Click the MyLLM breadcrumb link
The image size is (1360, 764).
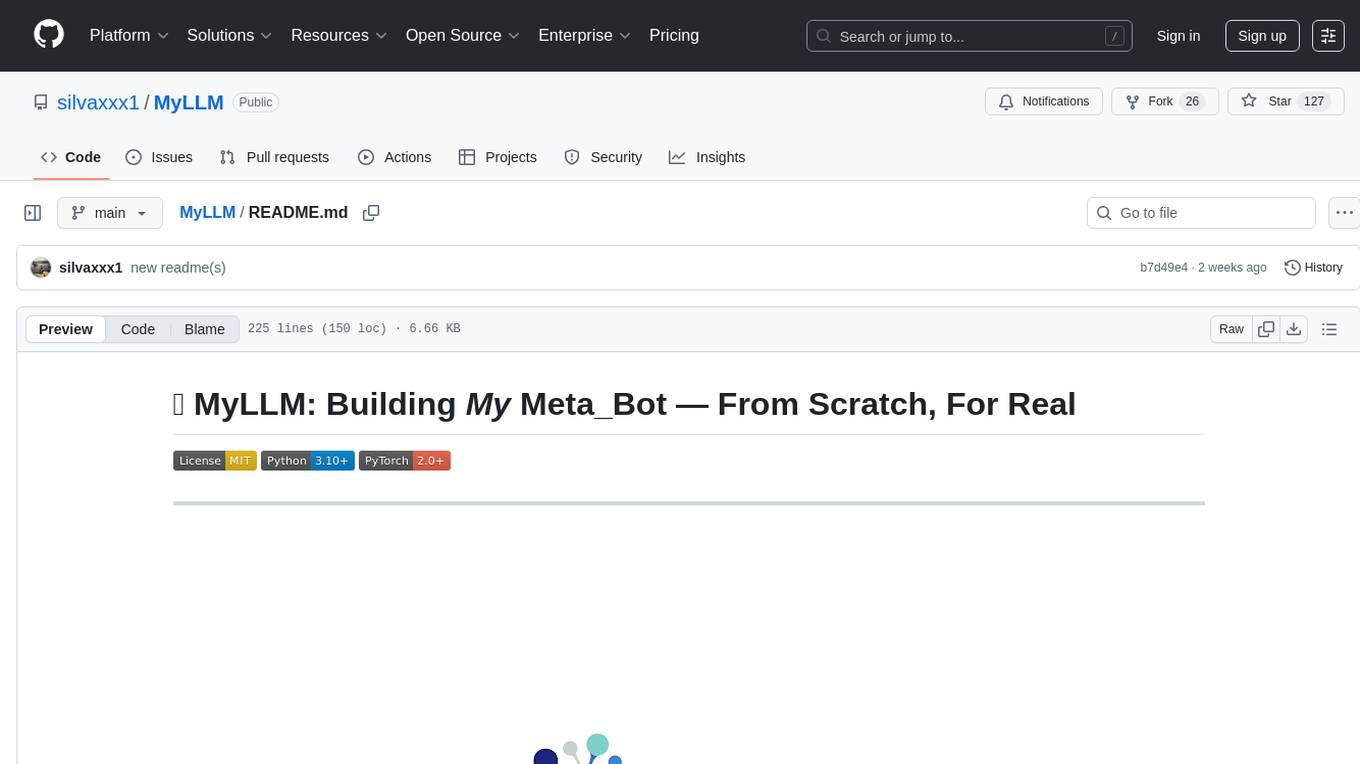(x=207, y=212)
